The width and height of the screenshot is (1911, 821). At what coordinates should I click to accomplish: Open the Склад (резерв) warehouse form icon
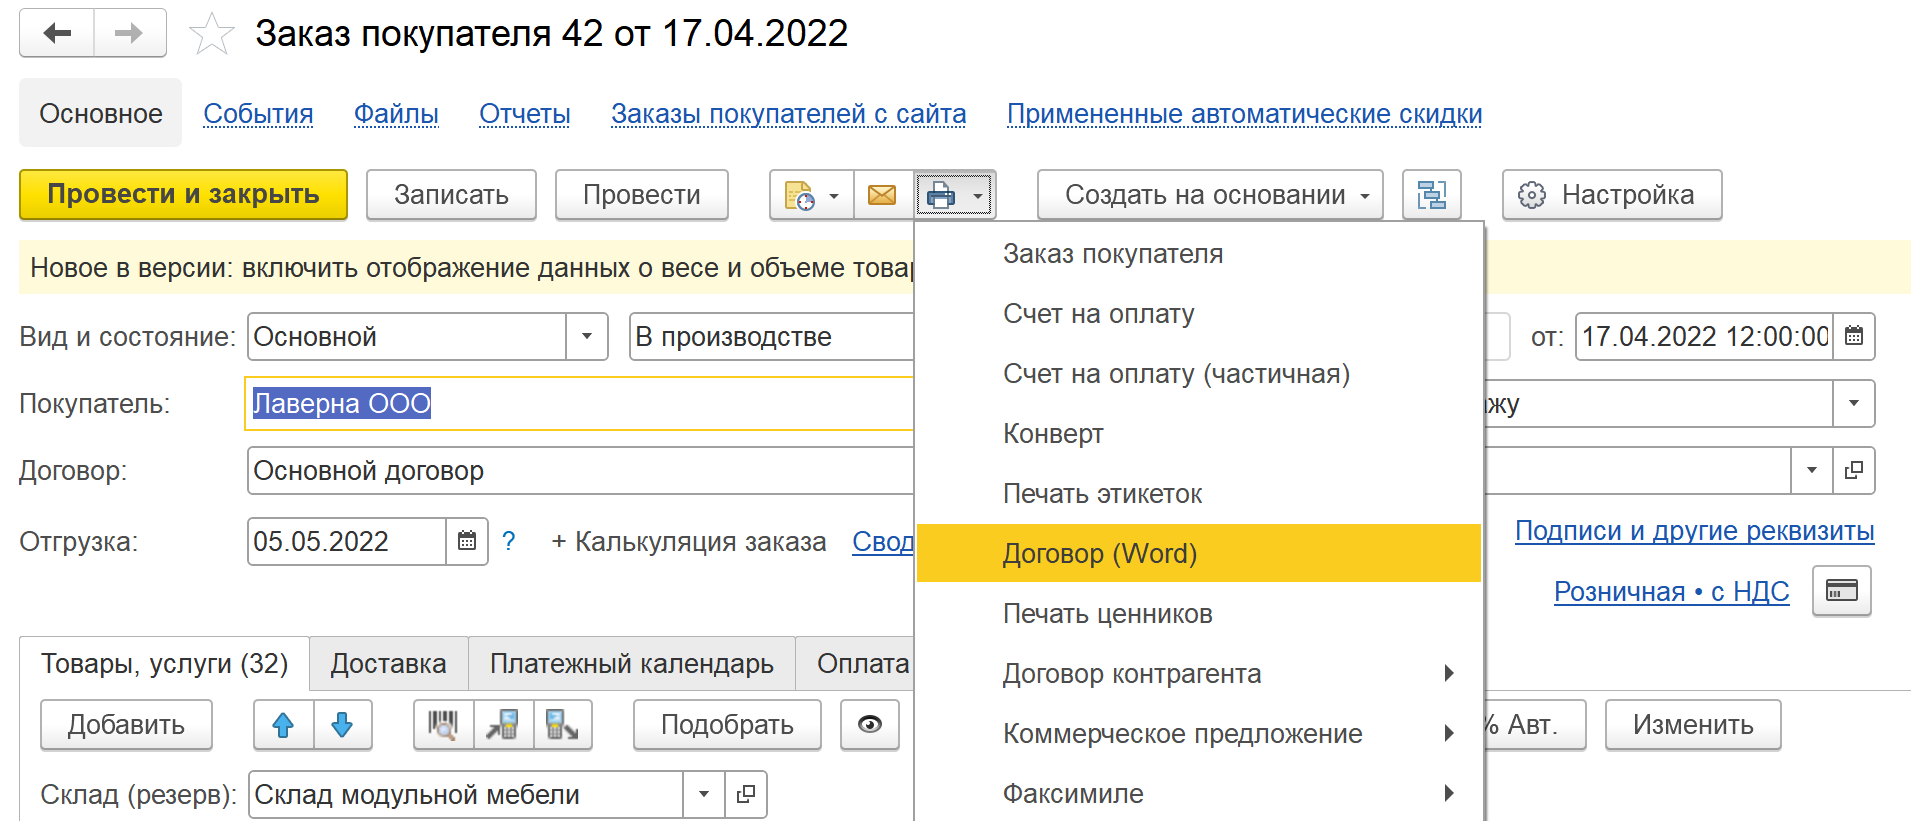pyautogui.click(x=745, y=794)
